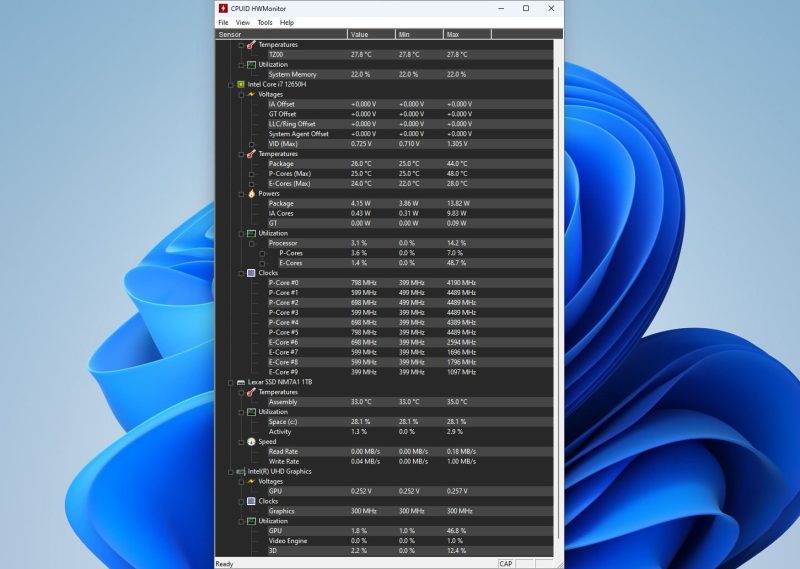
Task: Click the Lexar SSD drive icon
Action: (x=240, y=382)
